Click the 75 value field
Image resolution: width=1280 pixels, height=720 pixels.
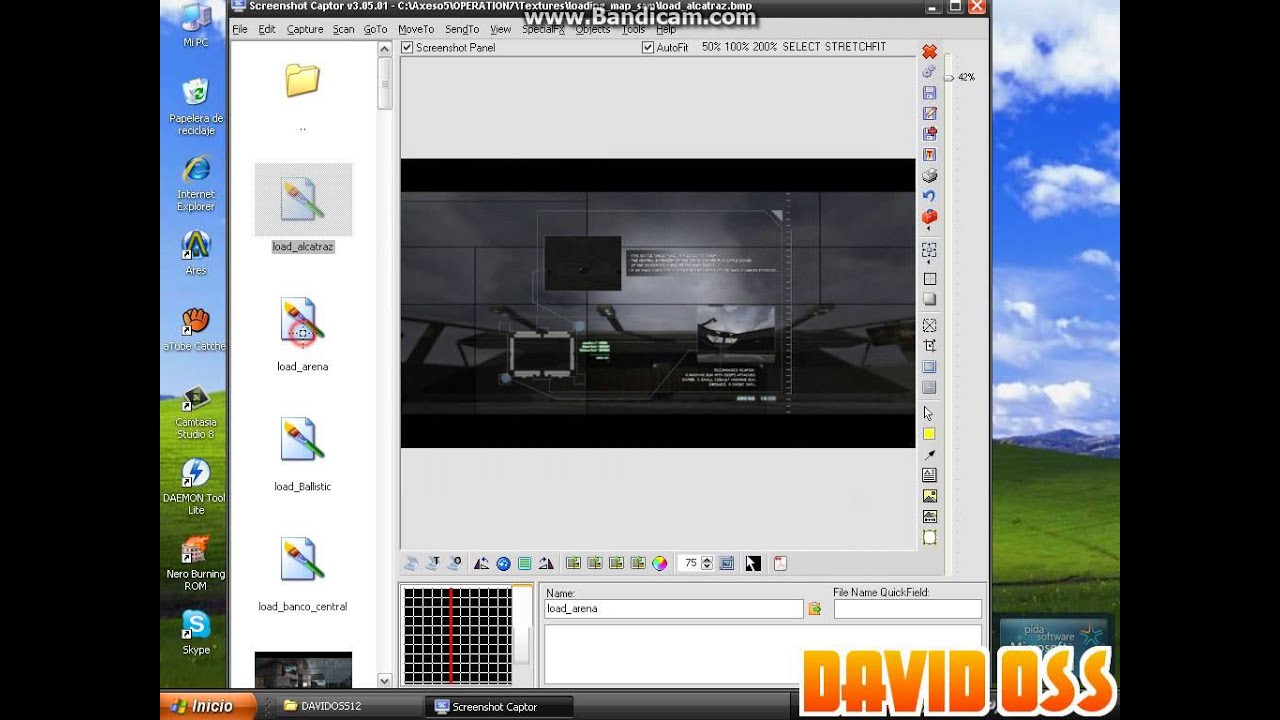click(x=690, y=563)
